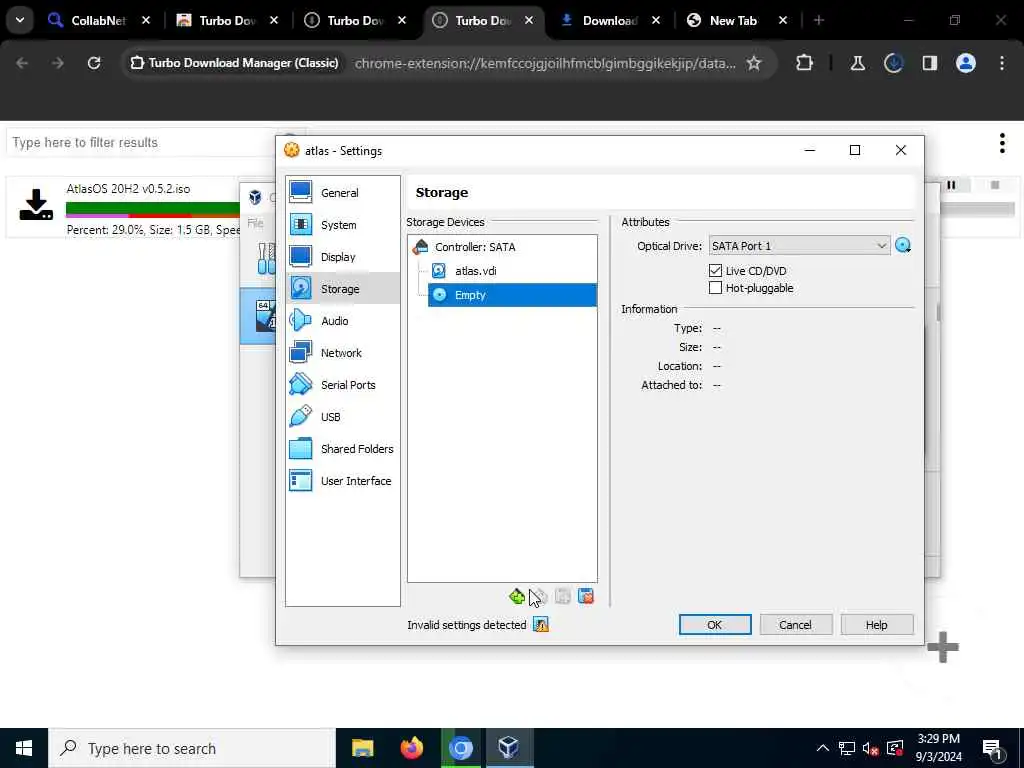
Task: Select the Empty optical drive entry
Action: click(512, 295)
